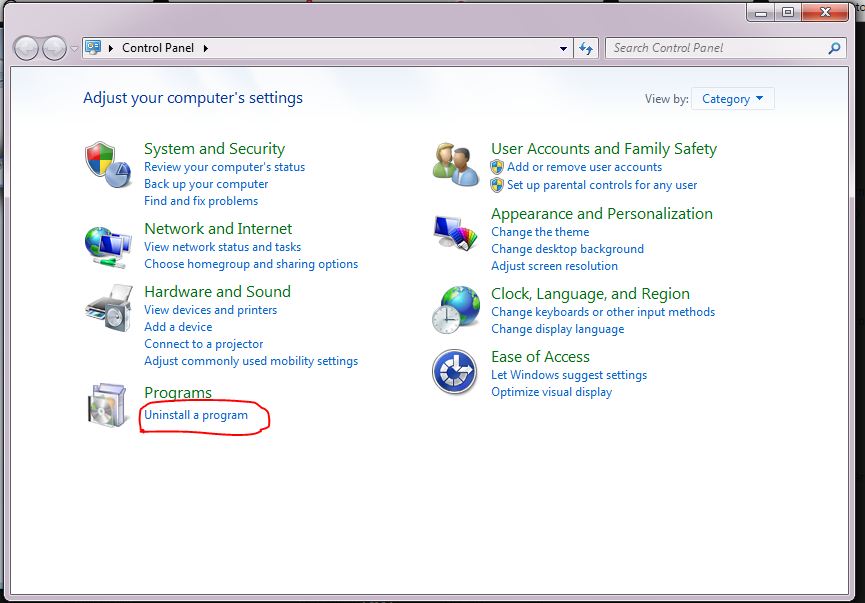Viewport: 865px width, 603px height.
Task: Open the System and Security shield icon
Action: tap(108, 164)
